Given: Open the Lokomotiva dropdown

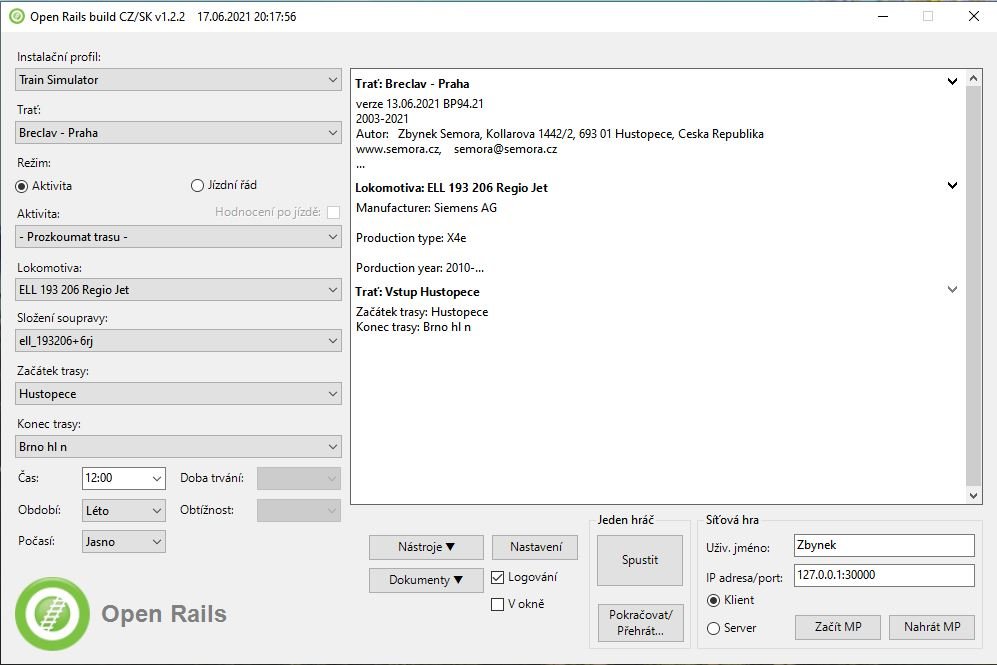Looking at the screenshot, I should [178, 290].
